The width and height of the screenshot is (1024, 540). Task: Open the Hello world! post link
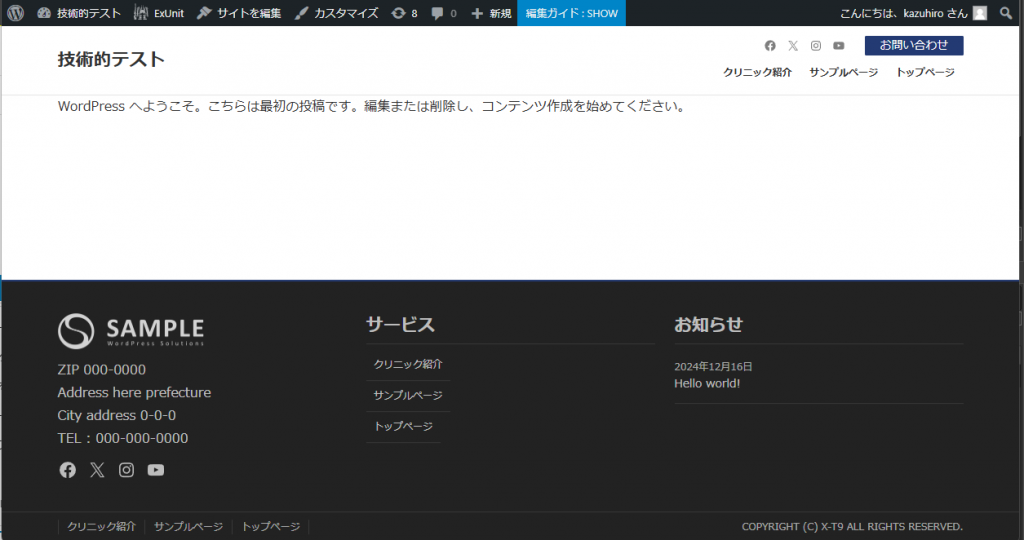(x=707, y=383)
